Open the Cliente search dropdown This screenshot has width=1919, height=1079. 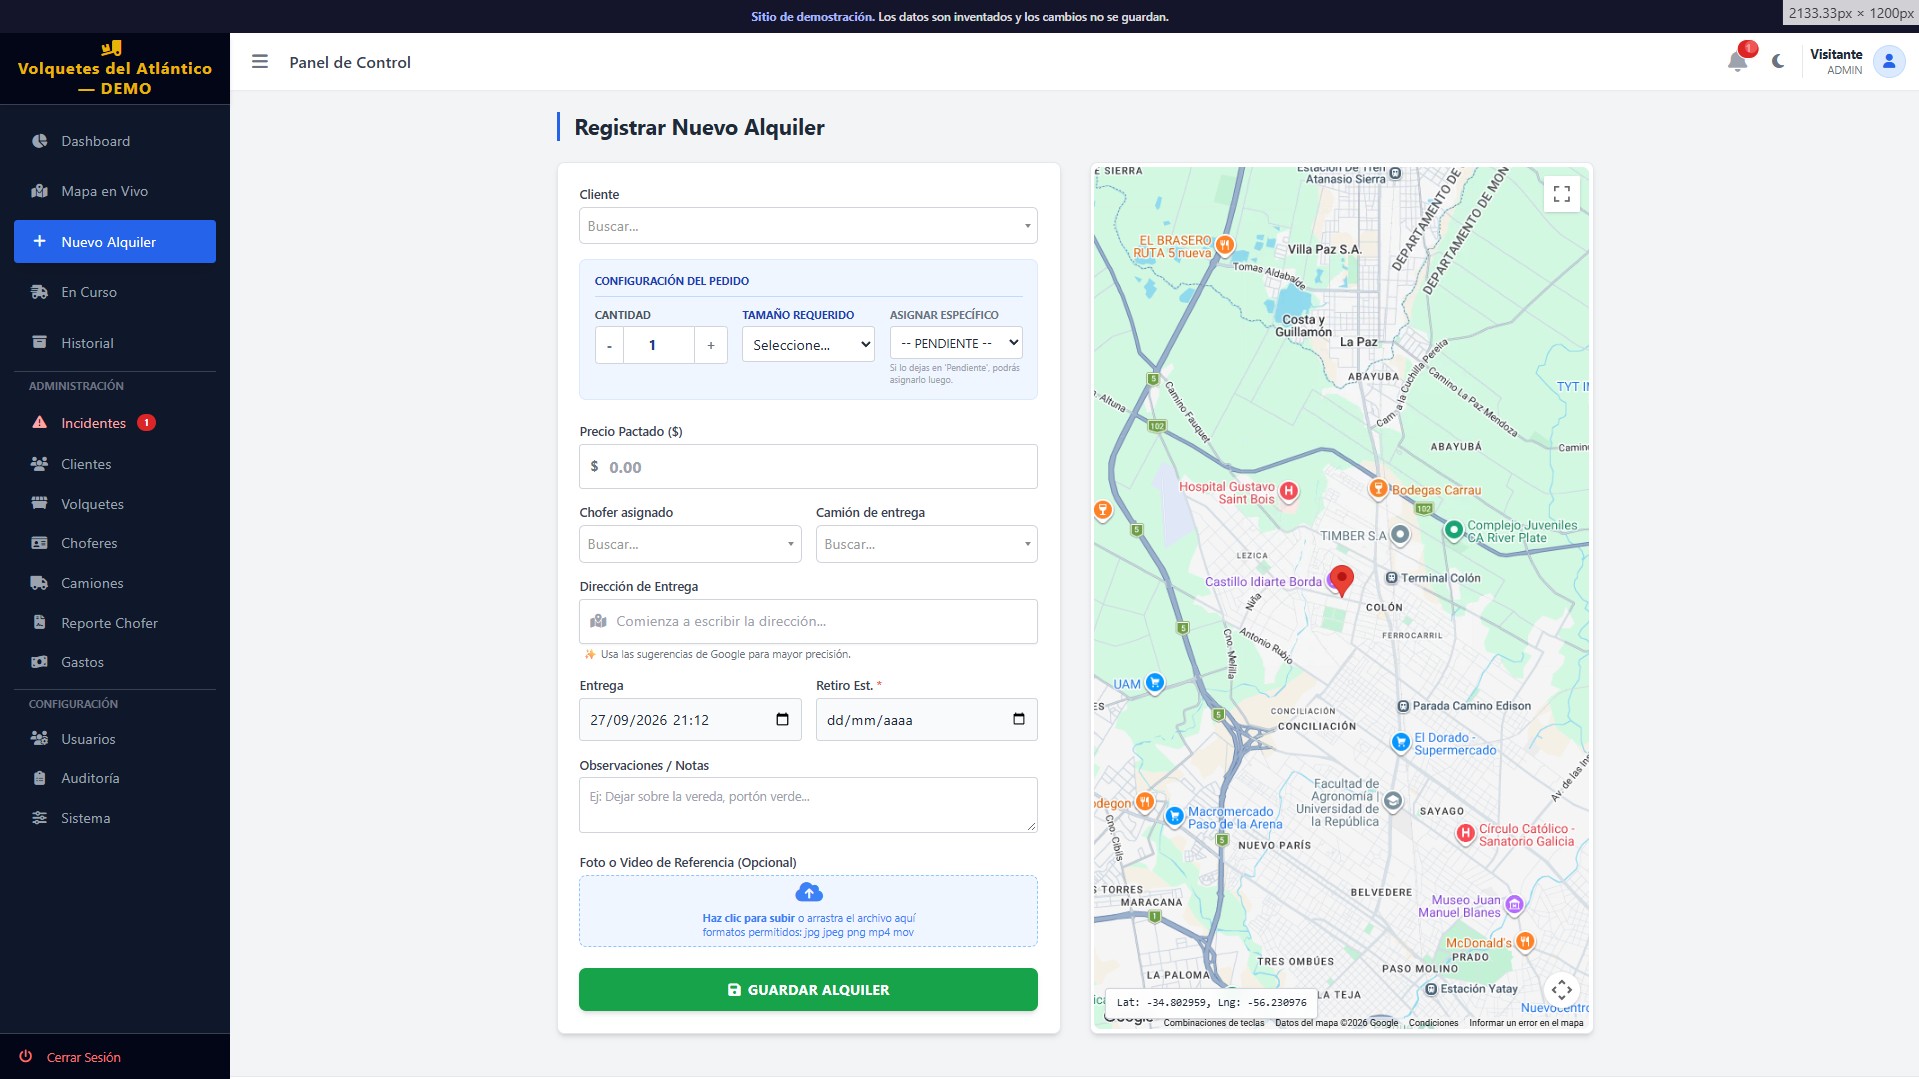click(x=808, y=226)
